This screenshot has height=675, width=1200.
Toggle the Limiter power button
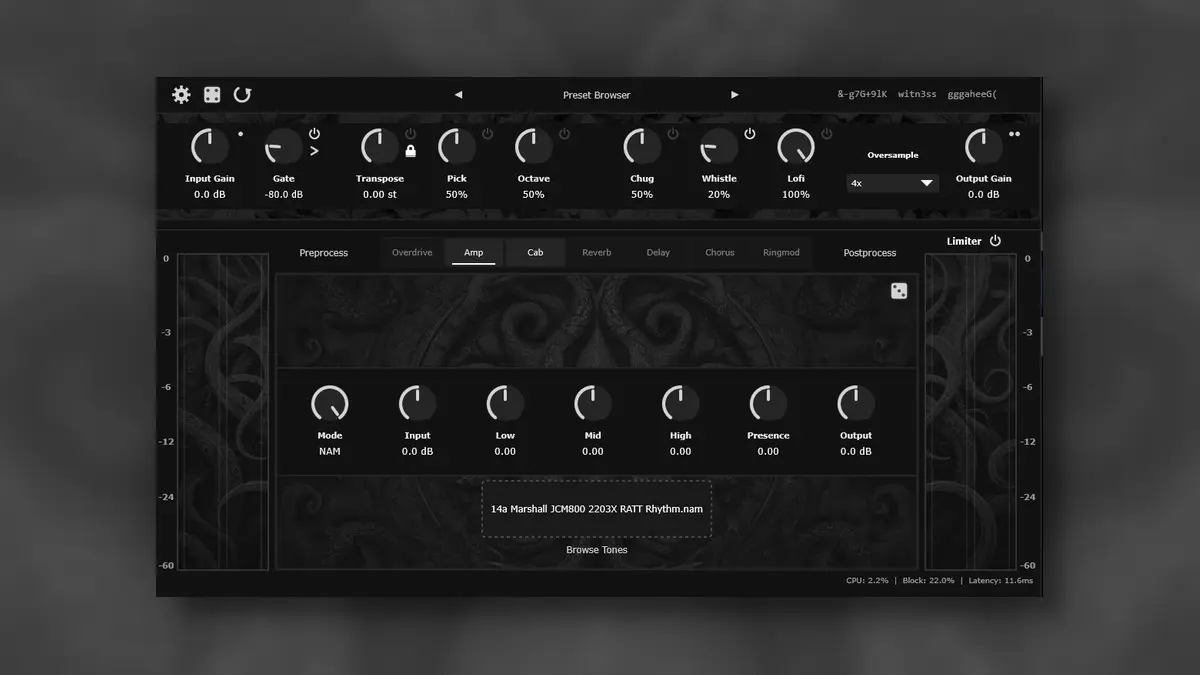pos(995,241)
